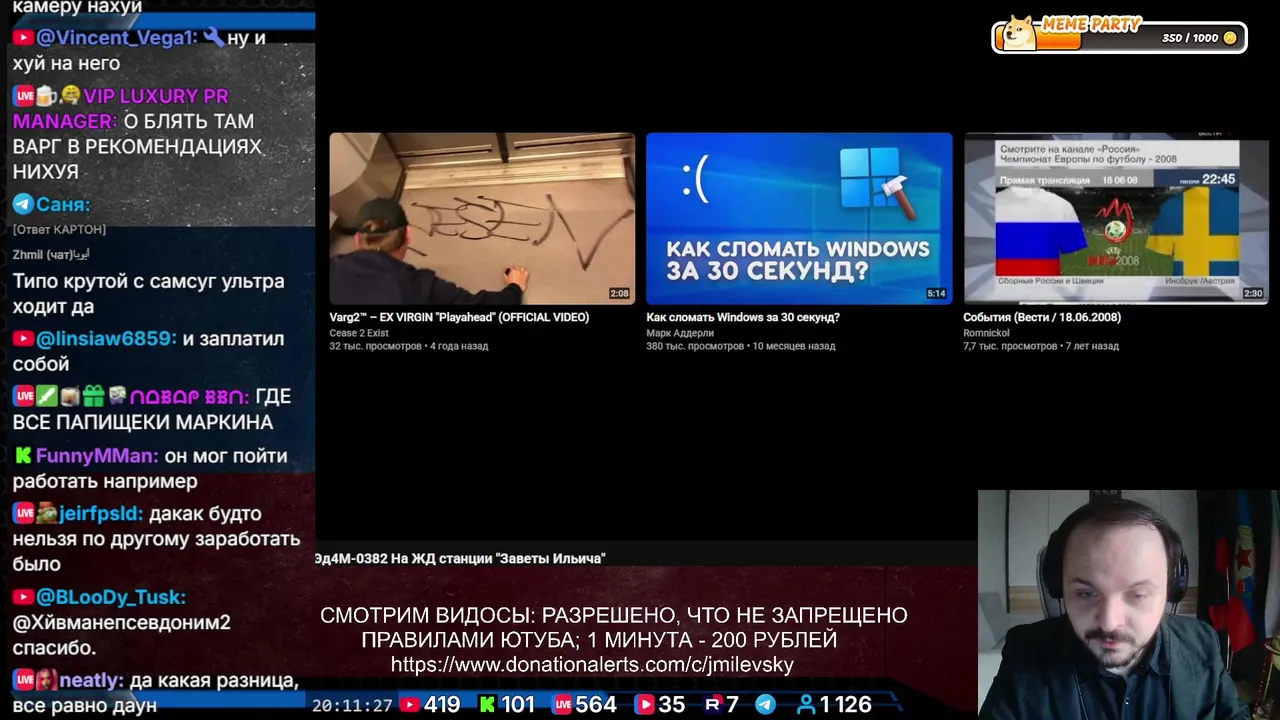Click the title 'Как сломать Windows за 30 секунд?'
Viewport: 1280px width, 720px height.
(743, 317)
